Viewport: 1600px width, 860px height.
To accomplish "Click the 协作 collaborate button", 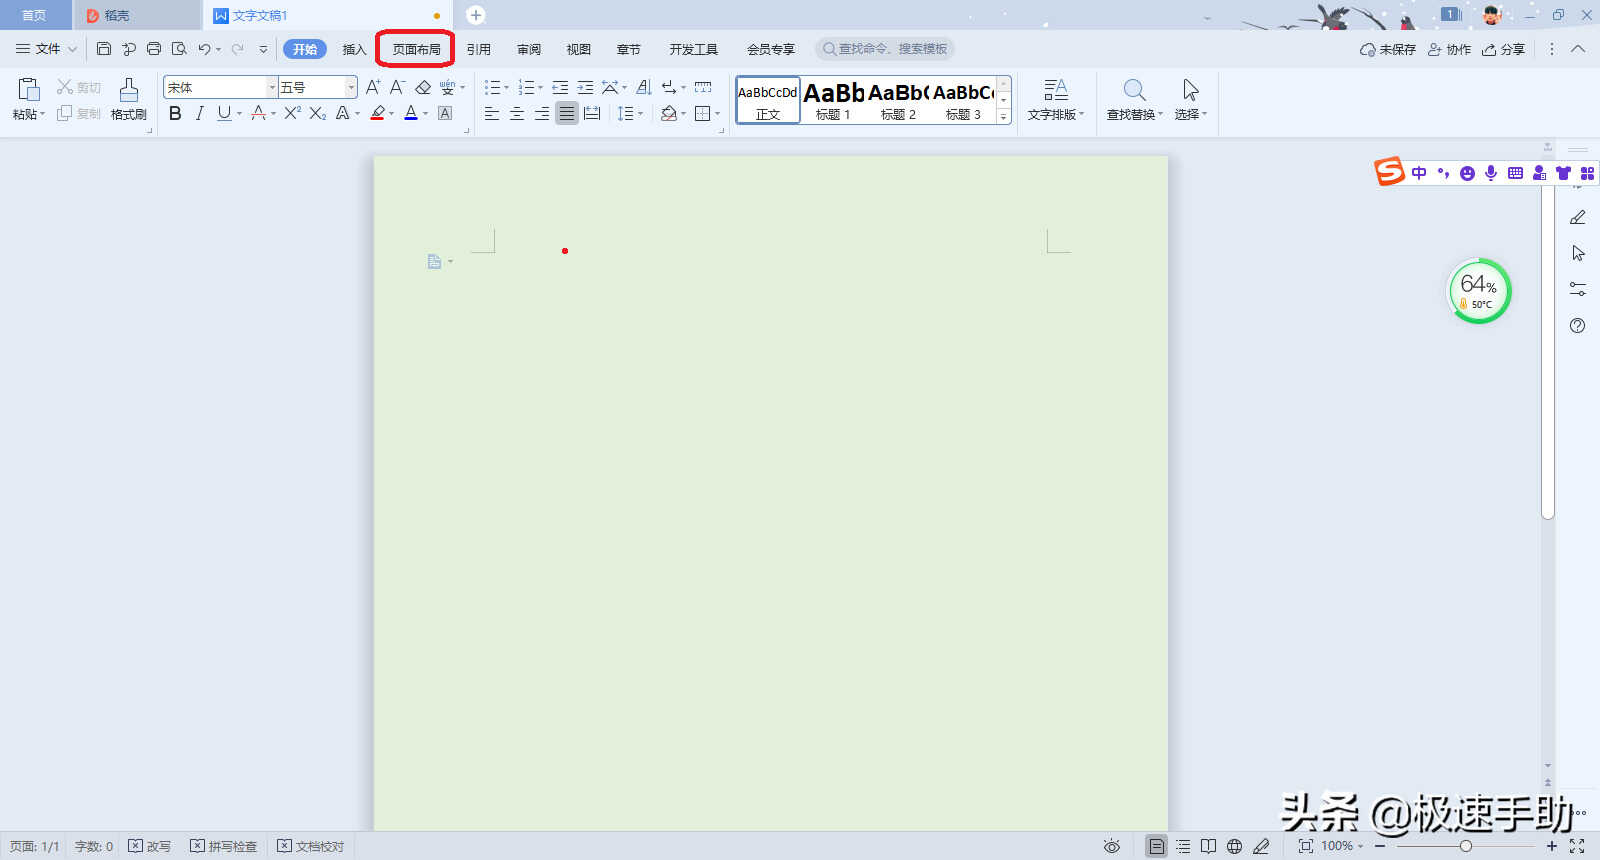I will (x=1449, y=49).
